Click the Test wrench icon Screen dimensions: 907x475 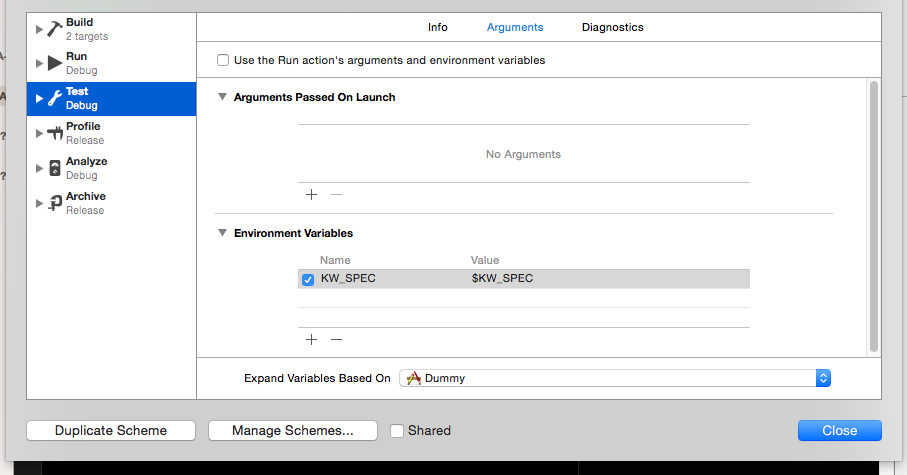click(x=55, y=98)
